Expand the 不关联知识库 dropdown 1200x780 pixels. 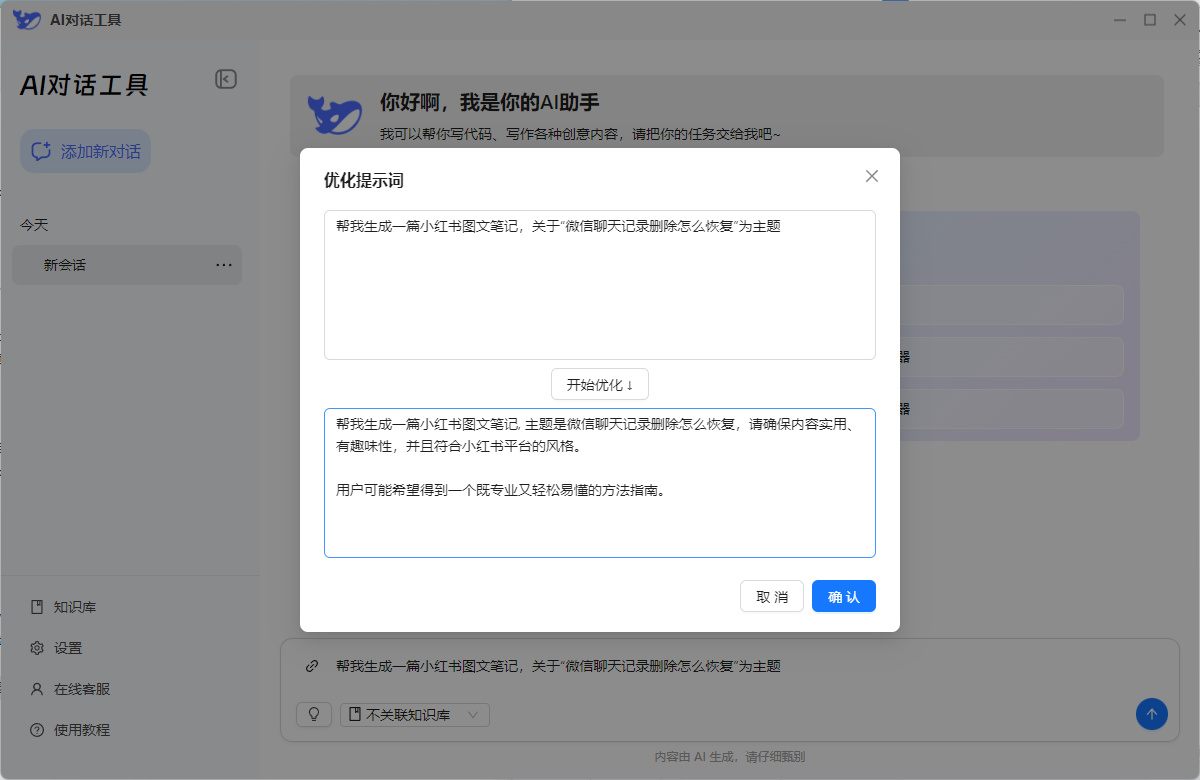click(x=415, y=714)
